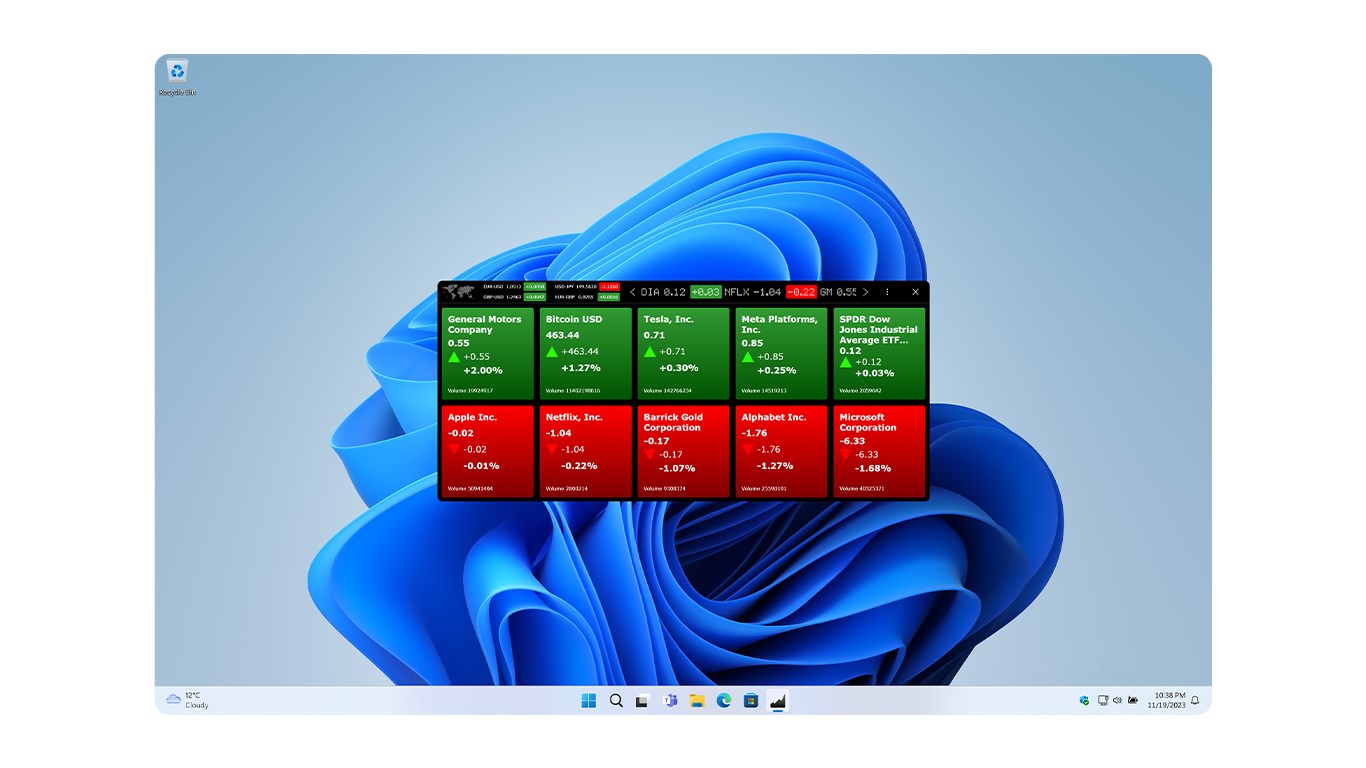Click green up arrow on Meta Platforms tile
Viewport: 1366px width, 768px height.
click(x=748, y=356)
